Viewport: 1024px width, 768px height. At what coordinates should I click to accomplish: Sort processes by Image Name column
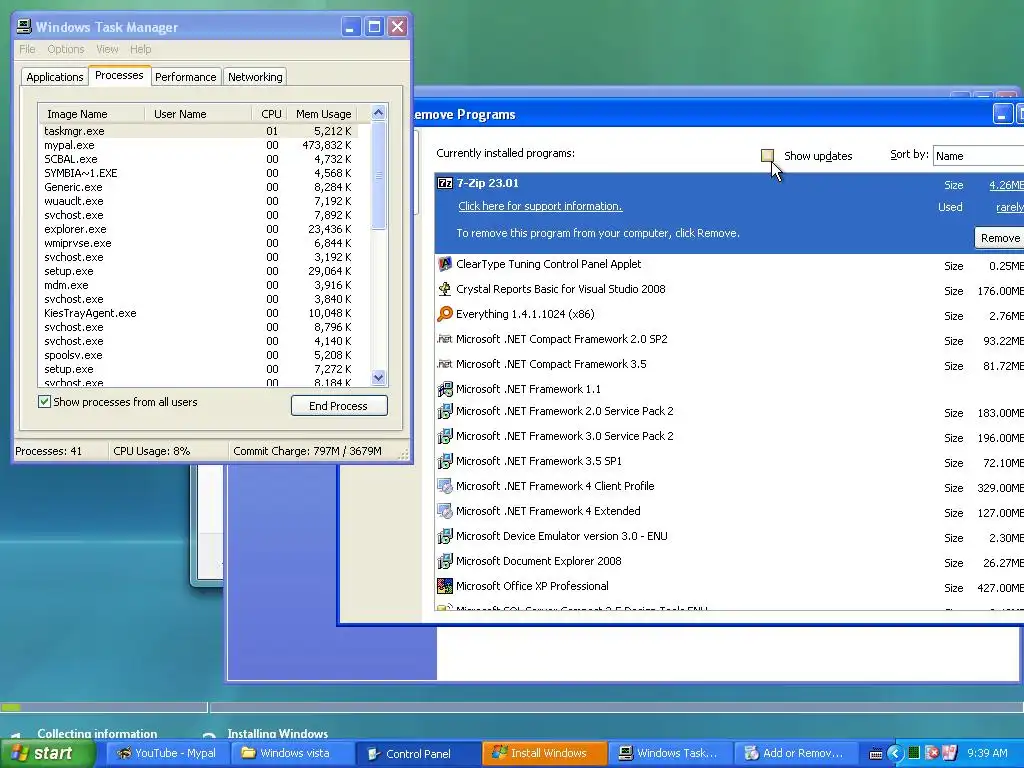coord(91,114)
